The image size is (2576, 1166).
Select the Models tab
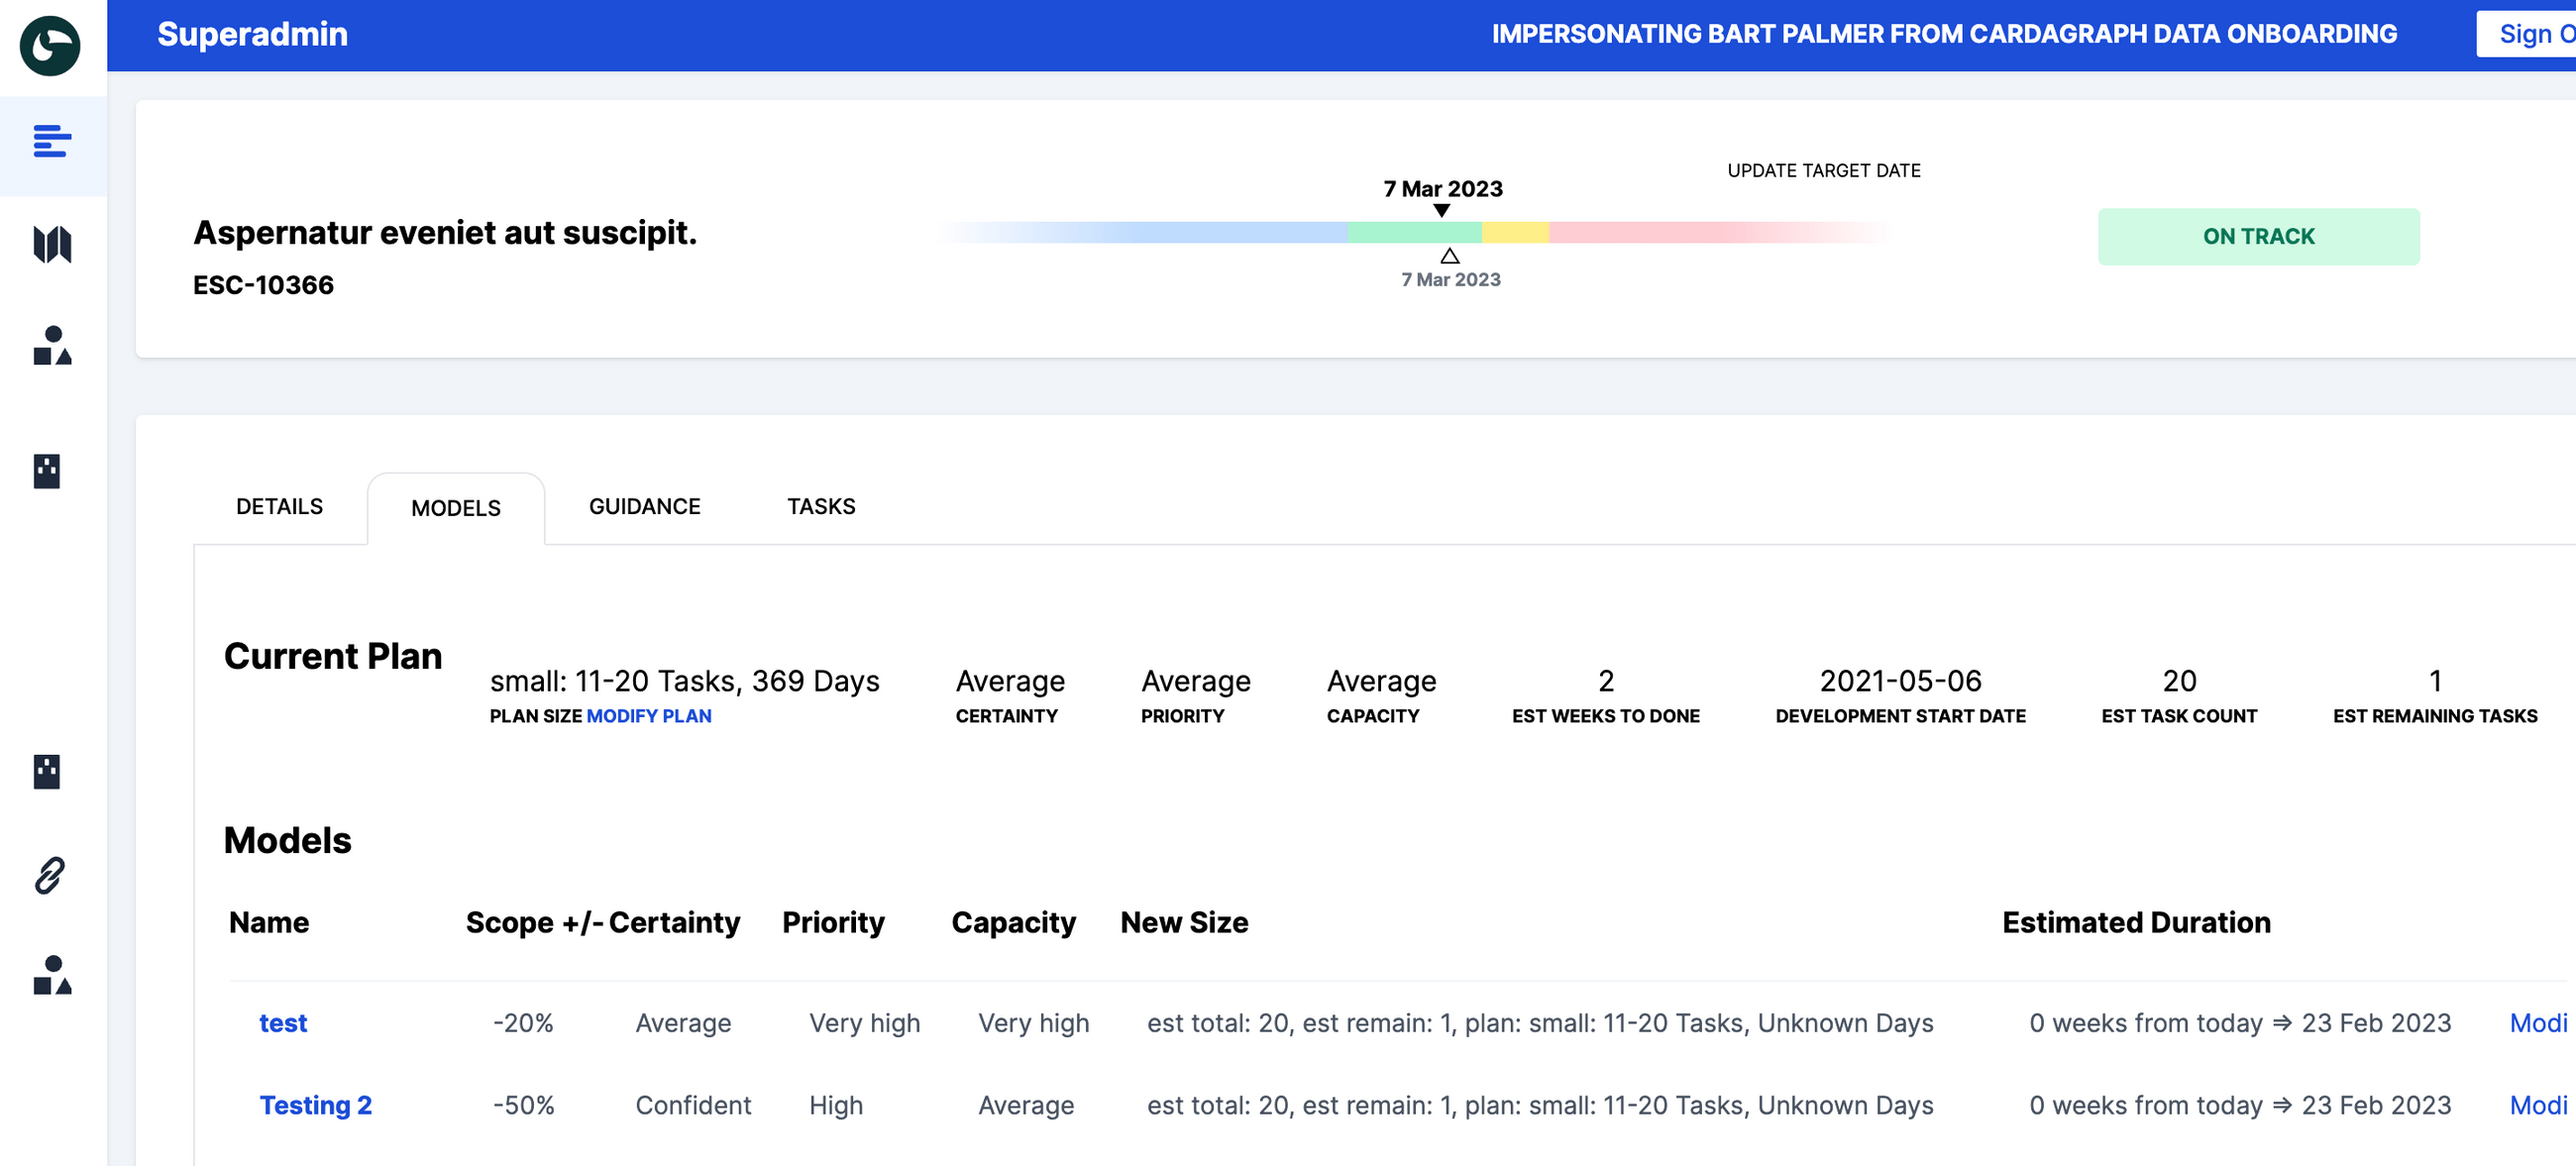[455, 508]
